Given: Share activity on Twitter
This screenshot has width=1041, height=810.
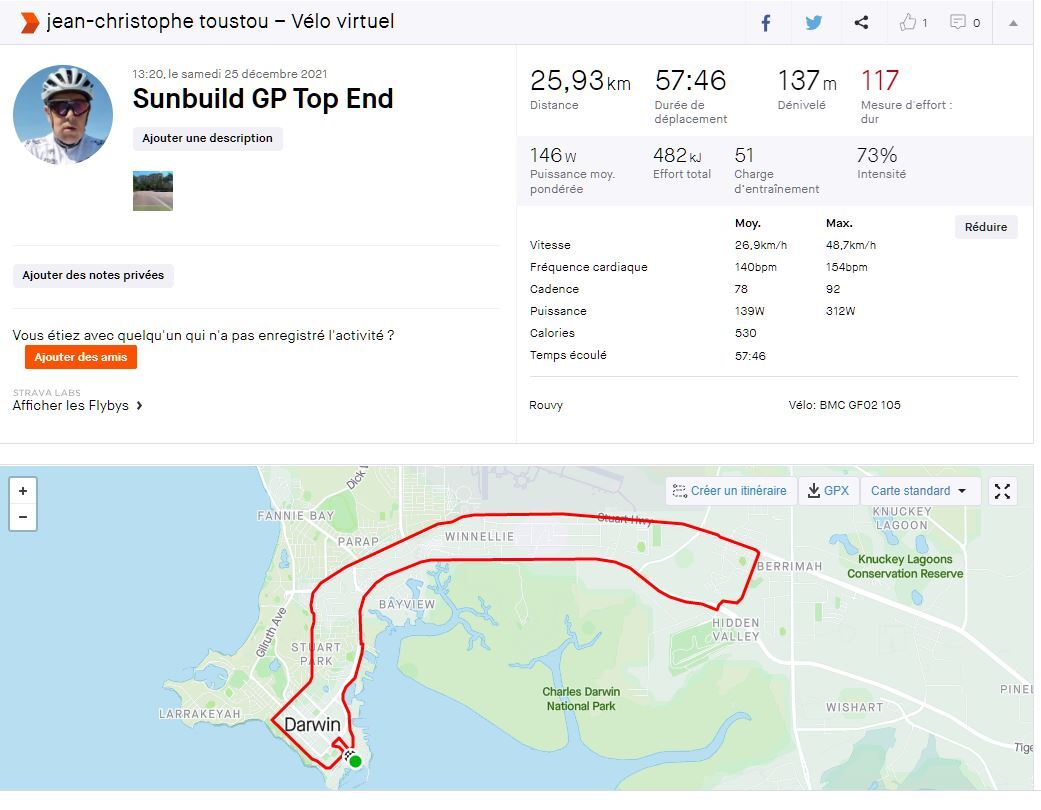Looking at the screenshot, I should coord(814,23).
